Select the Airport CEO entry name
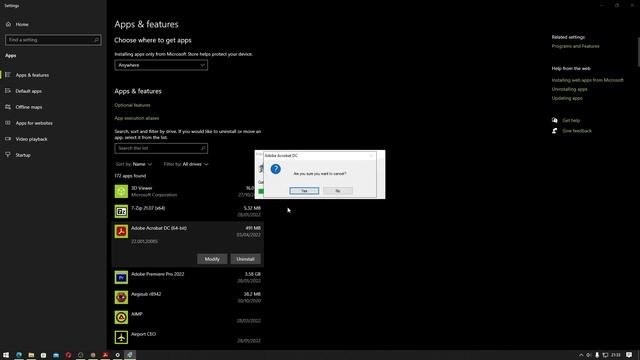 click(x=144, y=334)
